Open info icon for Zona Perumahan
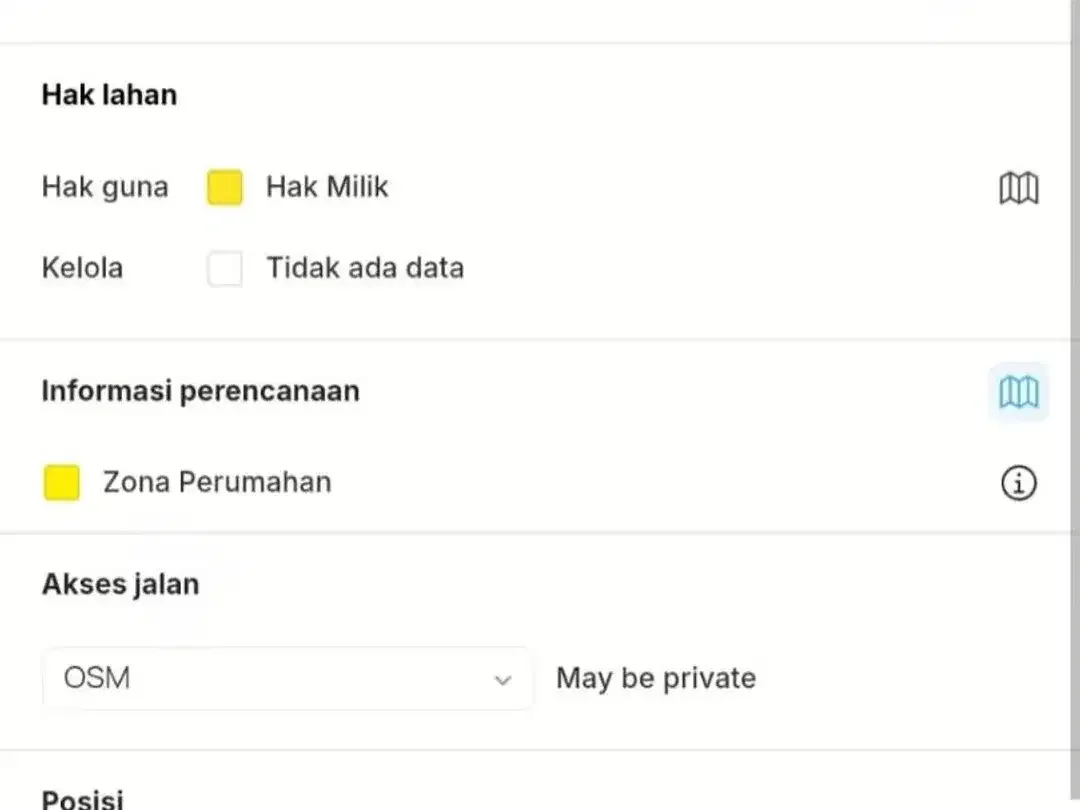The width and height of the screenshot is (1080, 810). point(1019,483)
